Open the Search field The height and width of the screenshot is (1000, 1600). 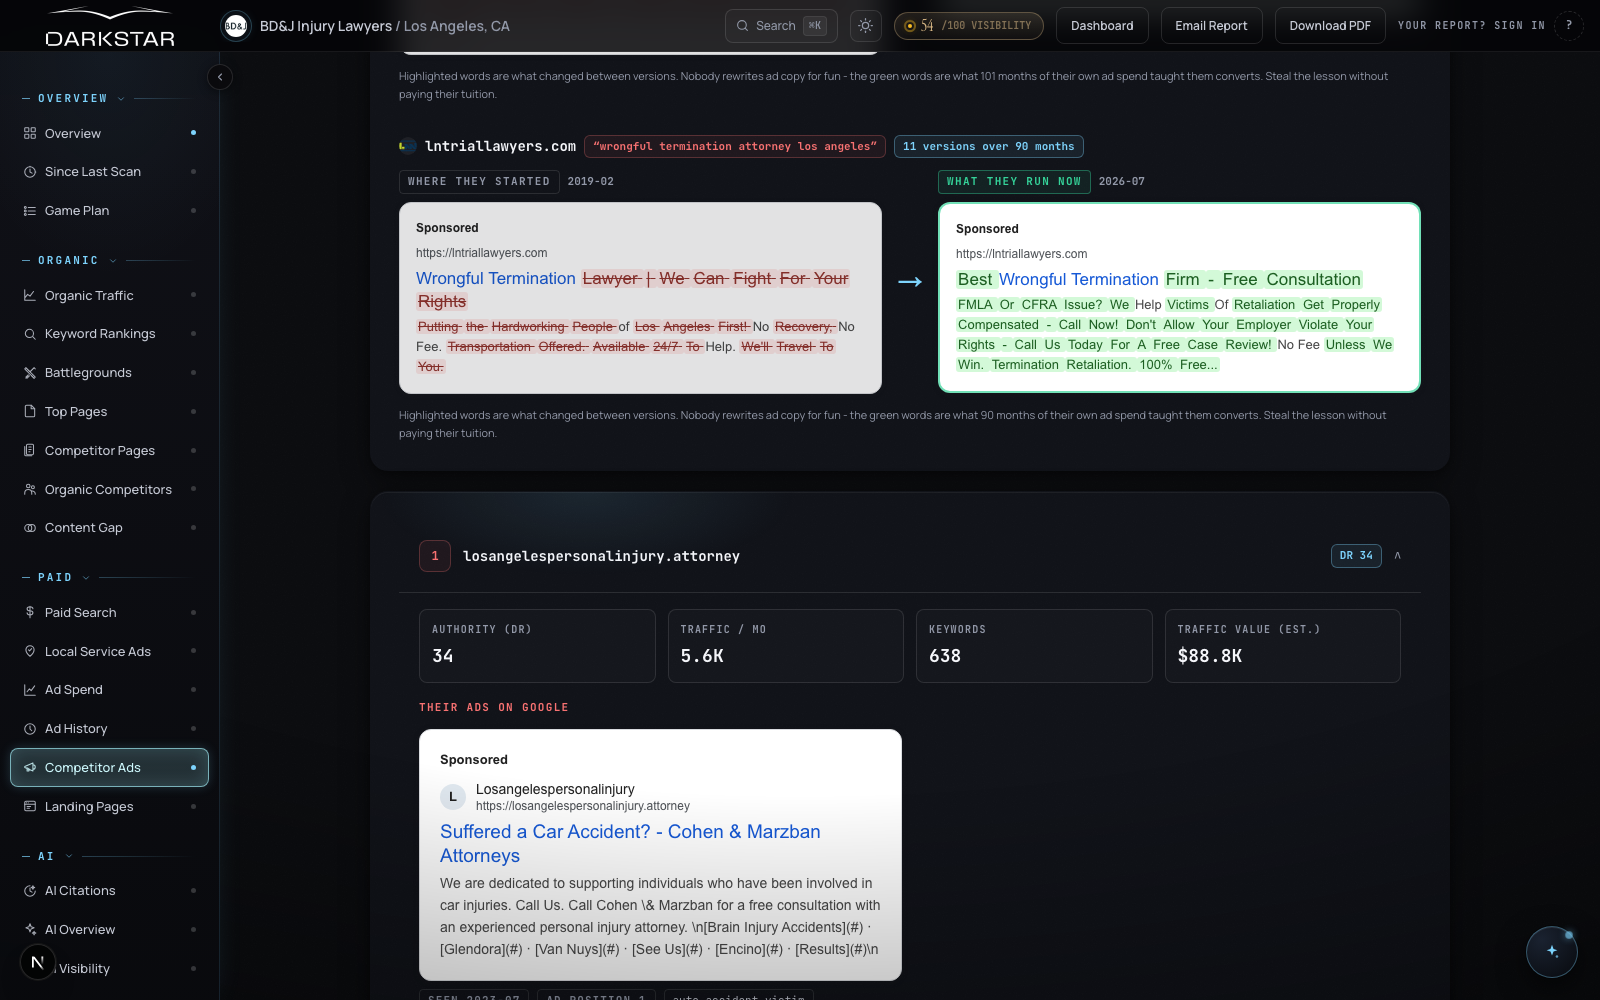781,26
